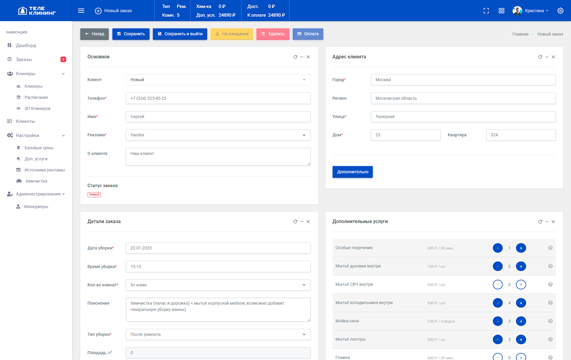Refresh the Основное panel
This screenshot has height=360, width=571.
tap(295, 57)
